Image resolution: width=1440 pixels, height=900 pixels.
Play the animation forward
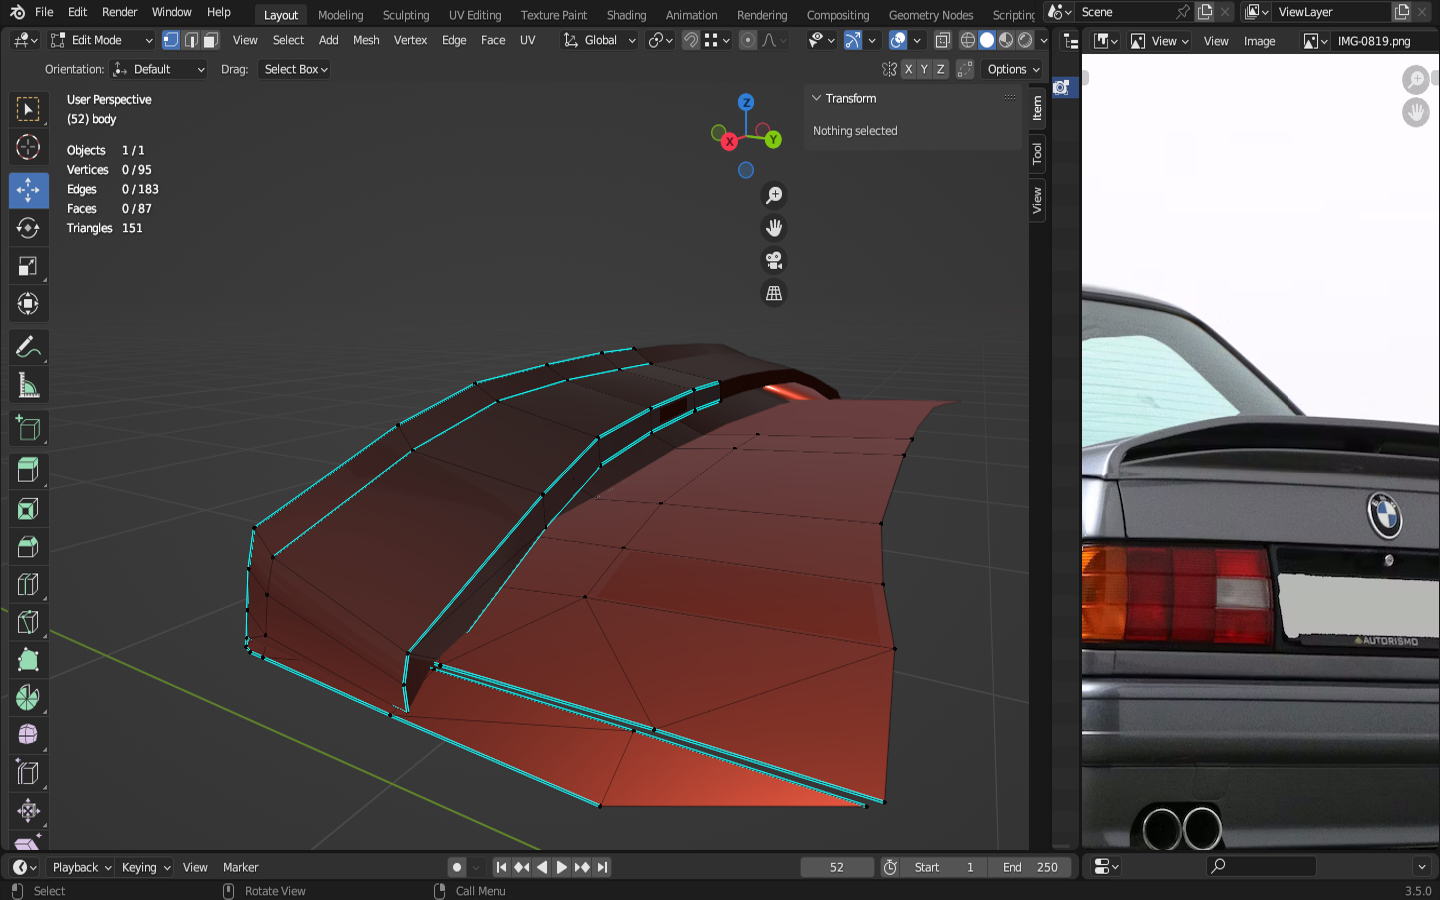(561, 867)
